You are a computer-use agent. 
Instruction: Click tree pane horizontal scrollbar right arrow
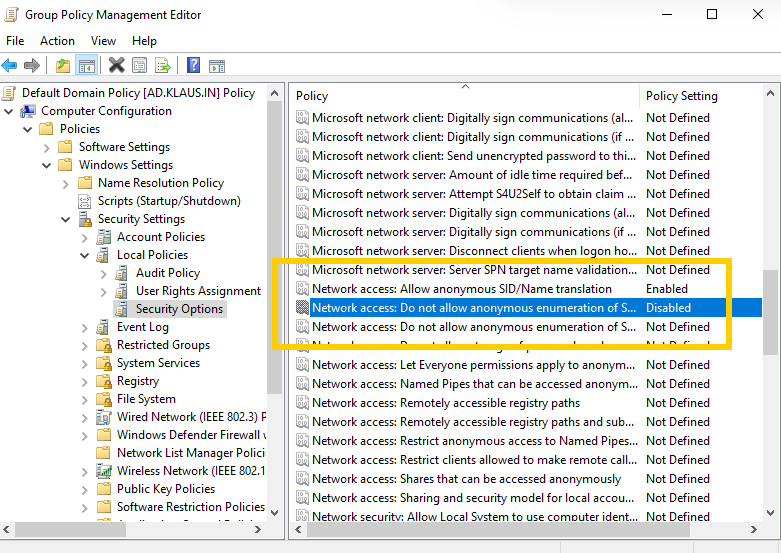coord(258,530)
